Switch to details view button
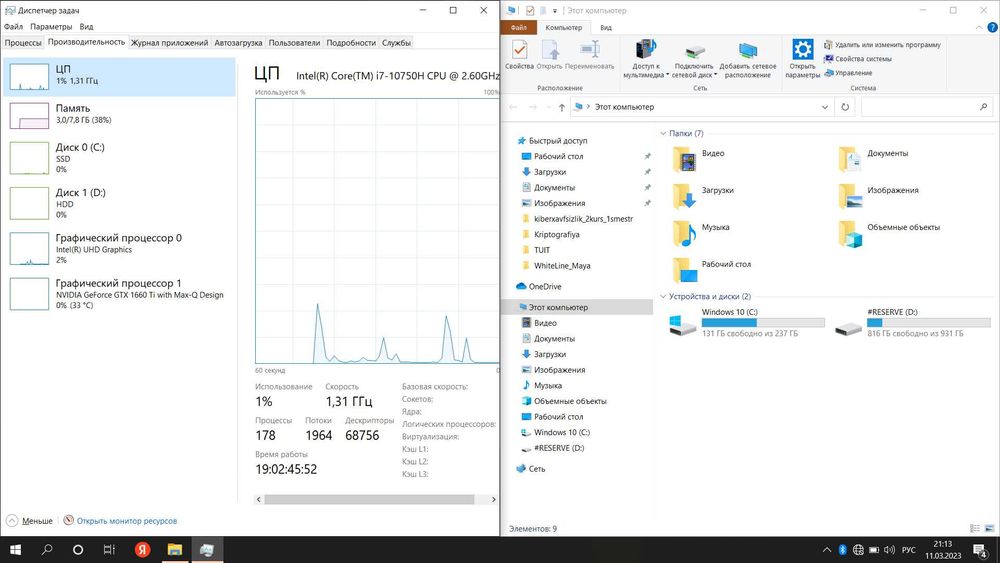 point(974,529)
